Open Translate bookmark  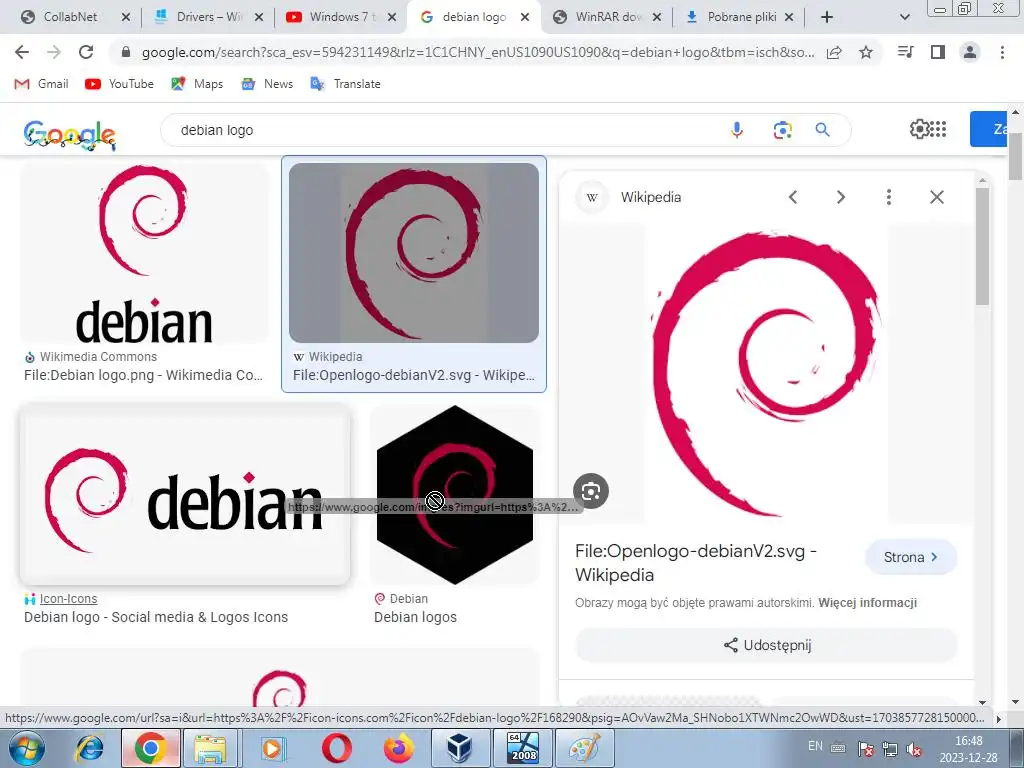[x=345, y=84]
